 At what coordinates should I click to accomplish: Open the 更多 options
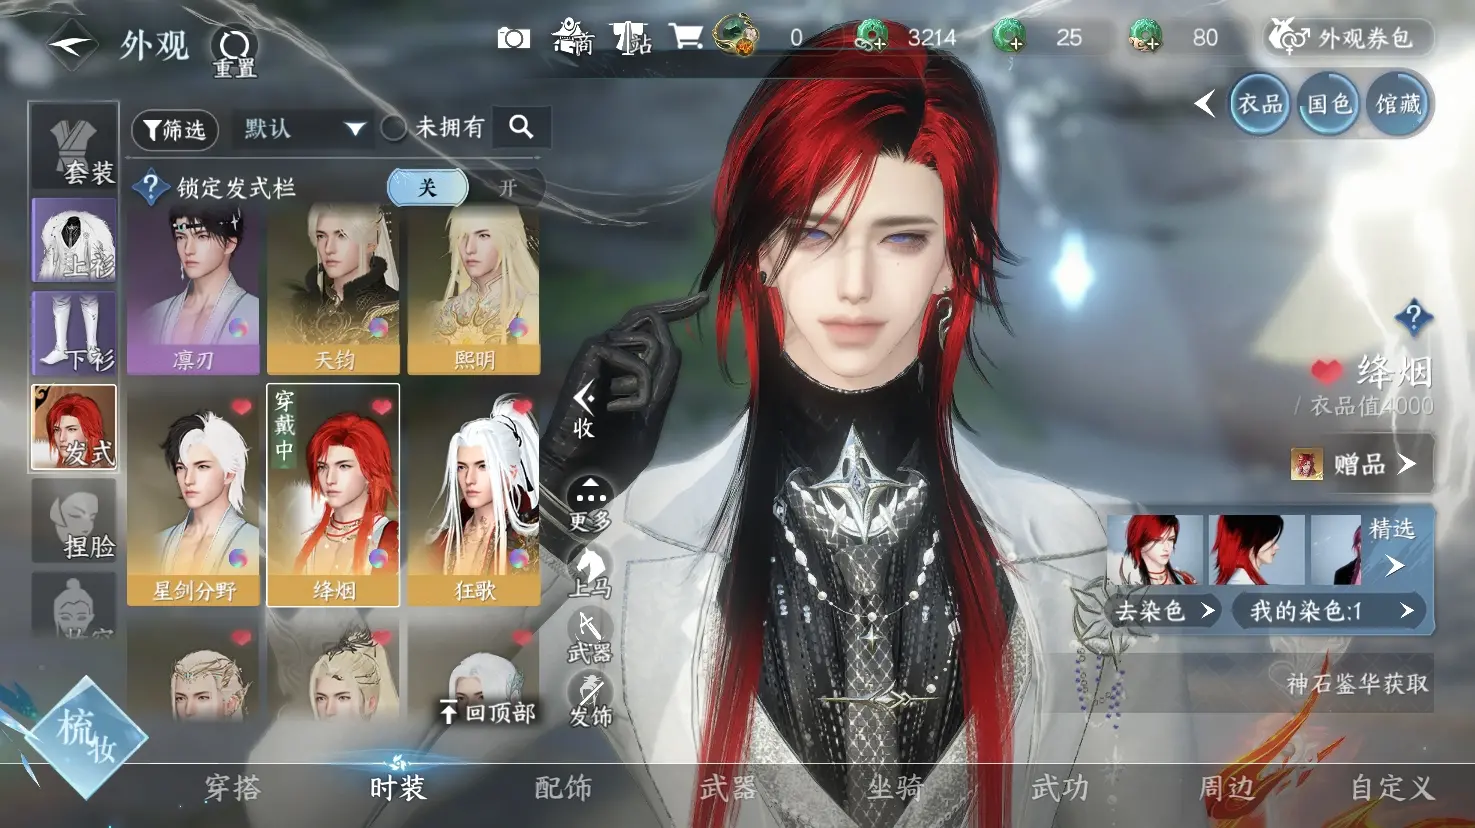point(590,503)
